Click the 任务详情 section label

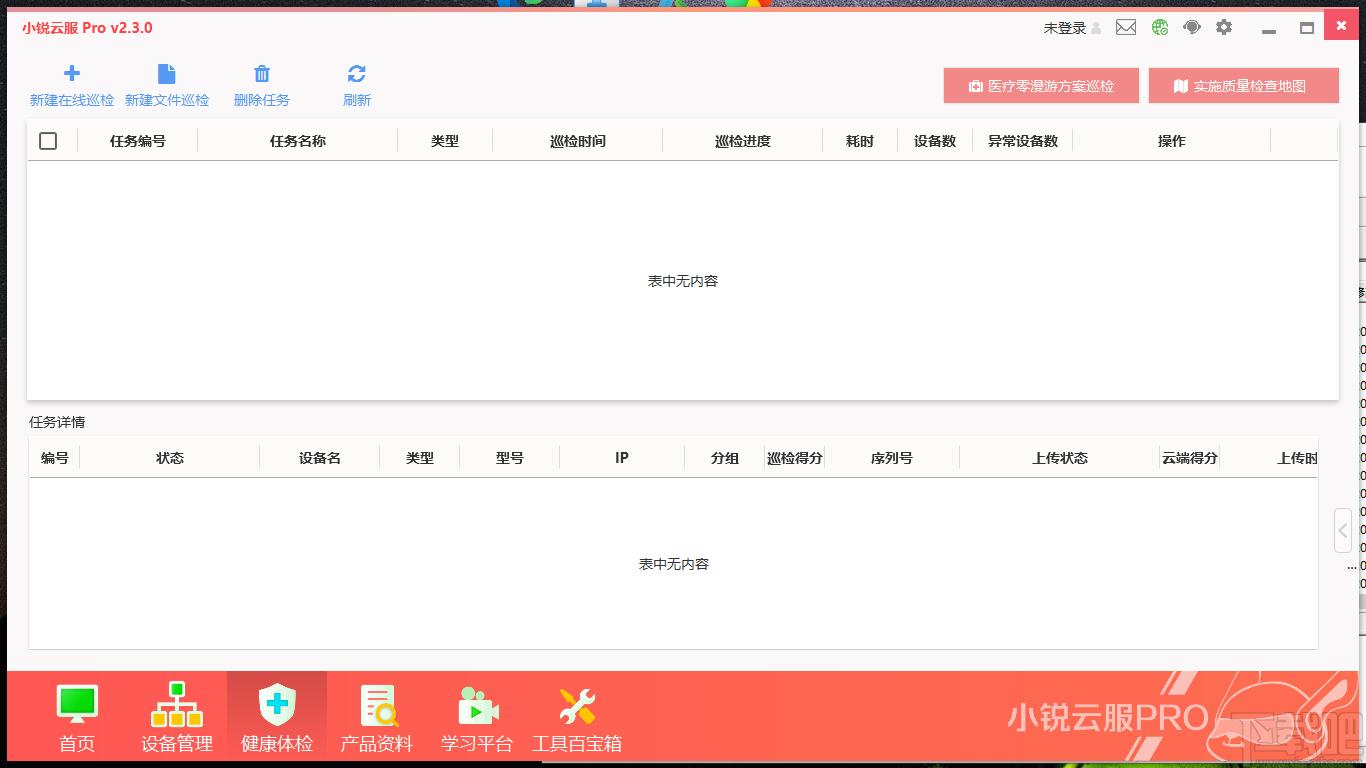tap(57, 422)
